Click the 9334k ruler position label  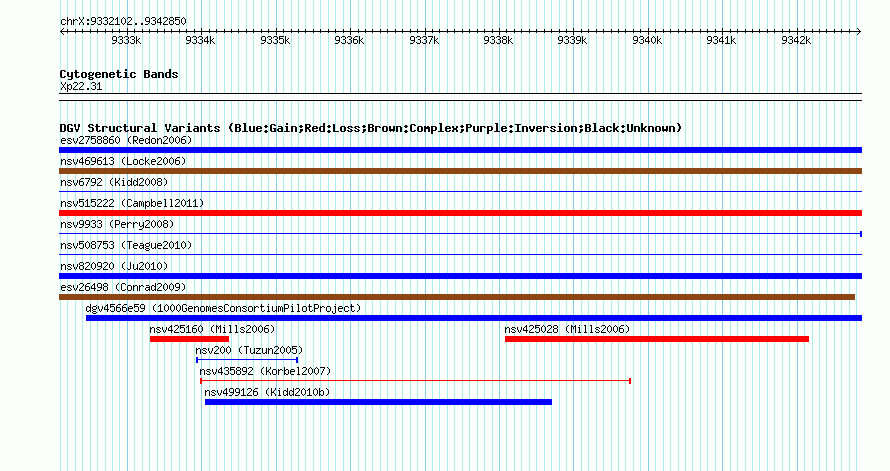(x=200, y=40)
